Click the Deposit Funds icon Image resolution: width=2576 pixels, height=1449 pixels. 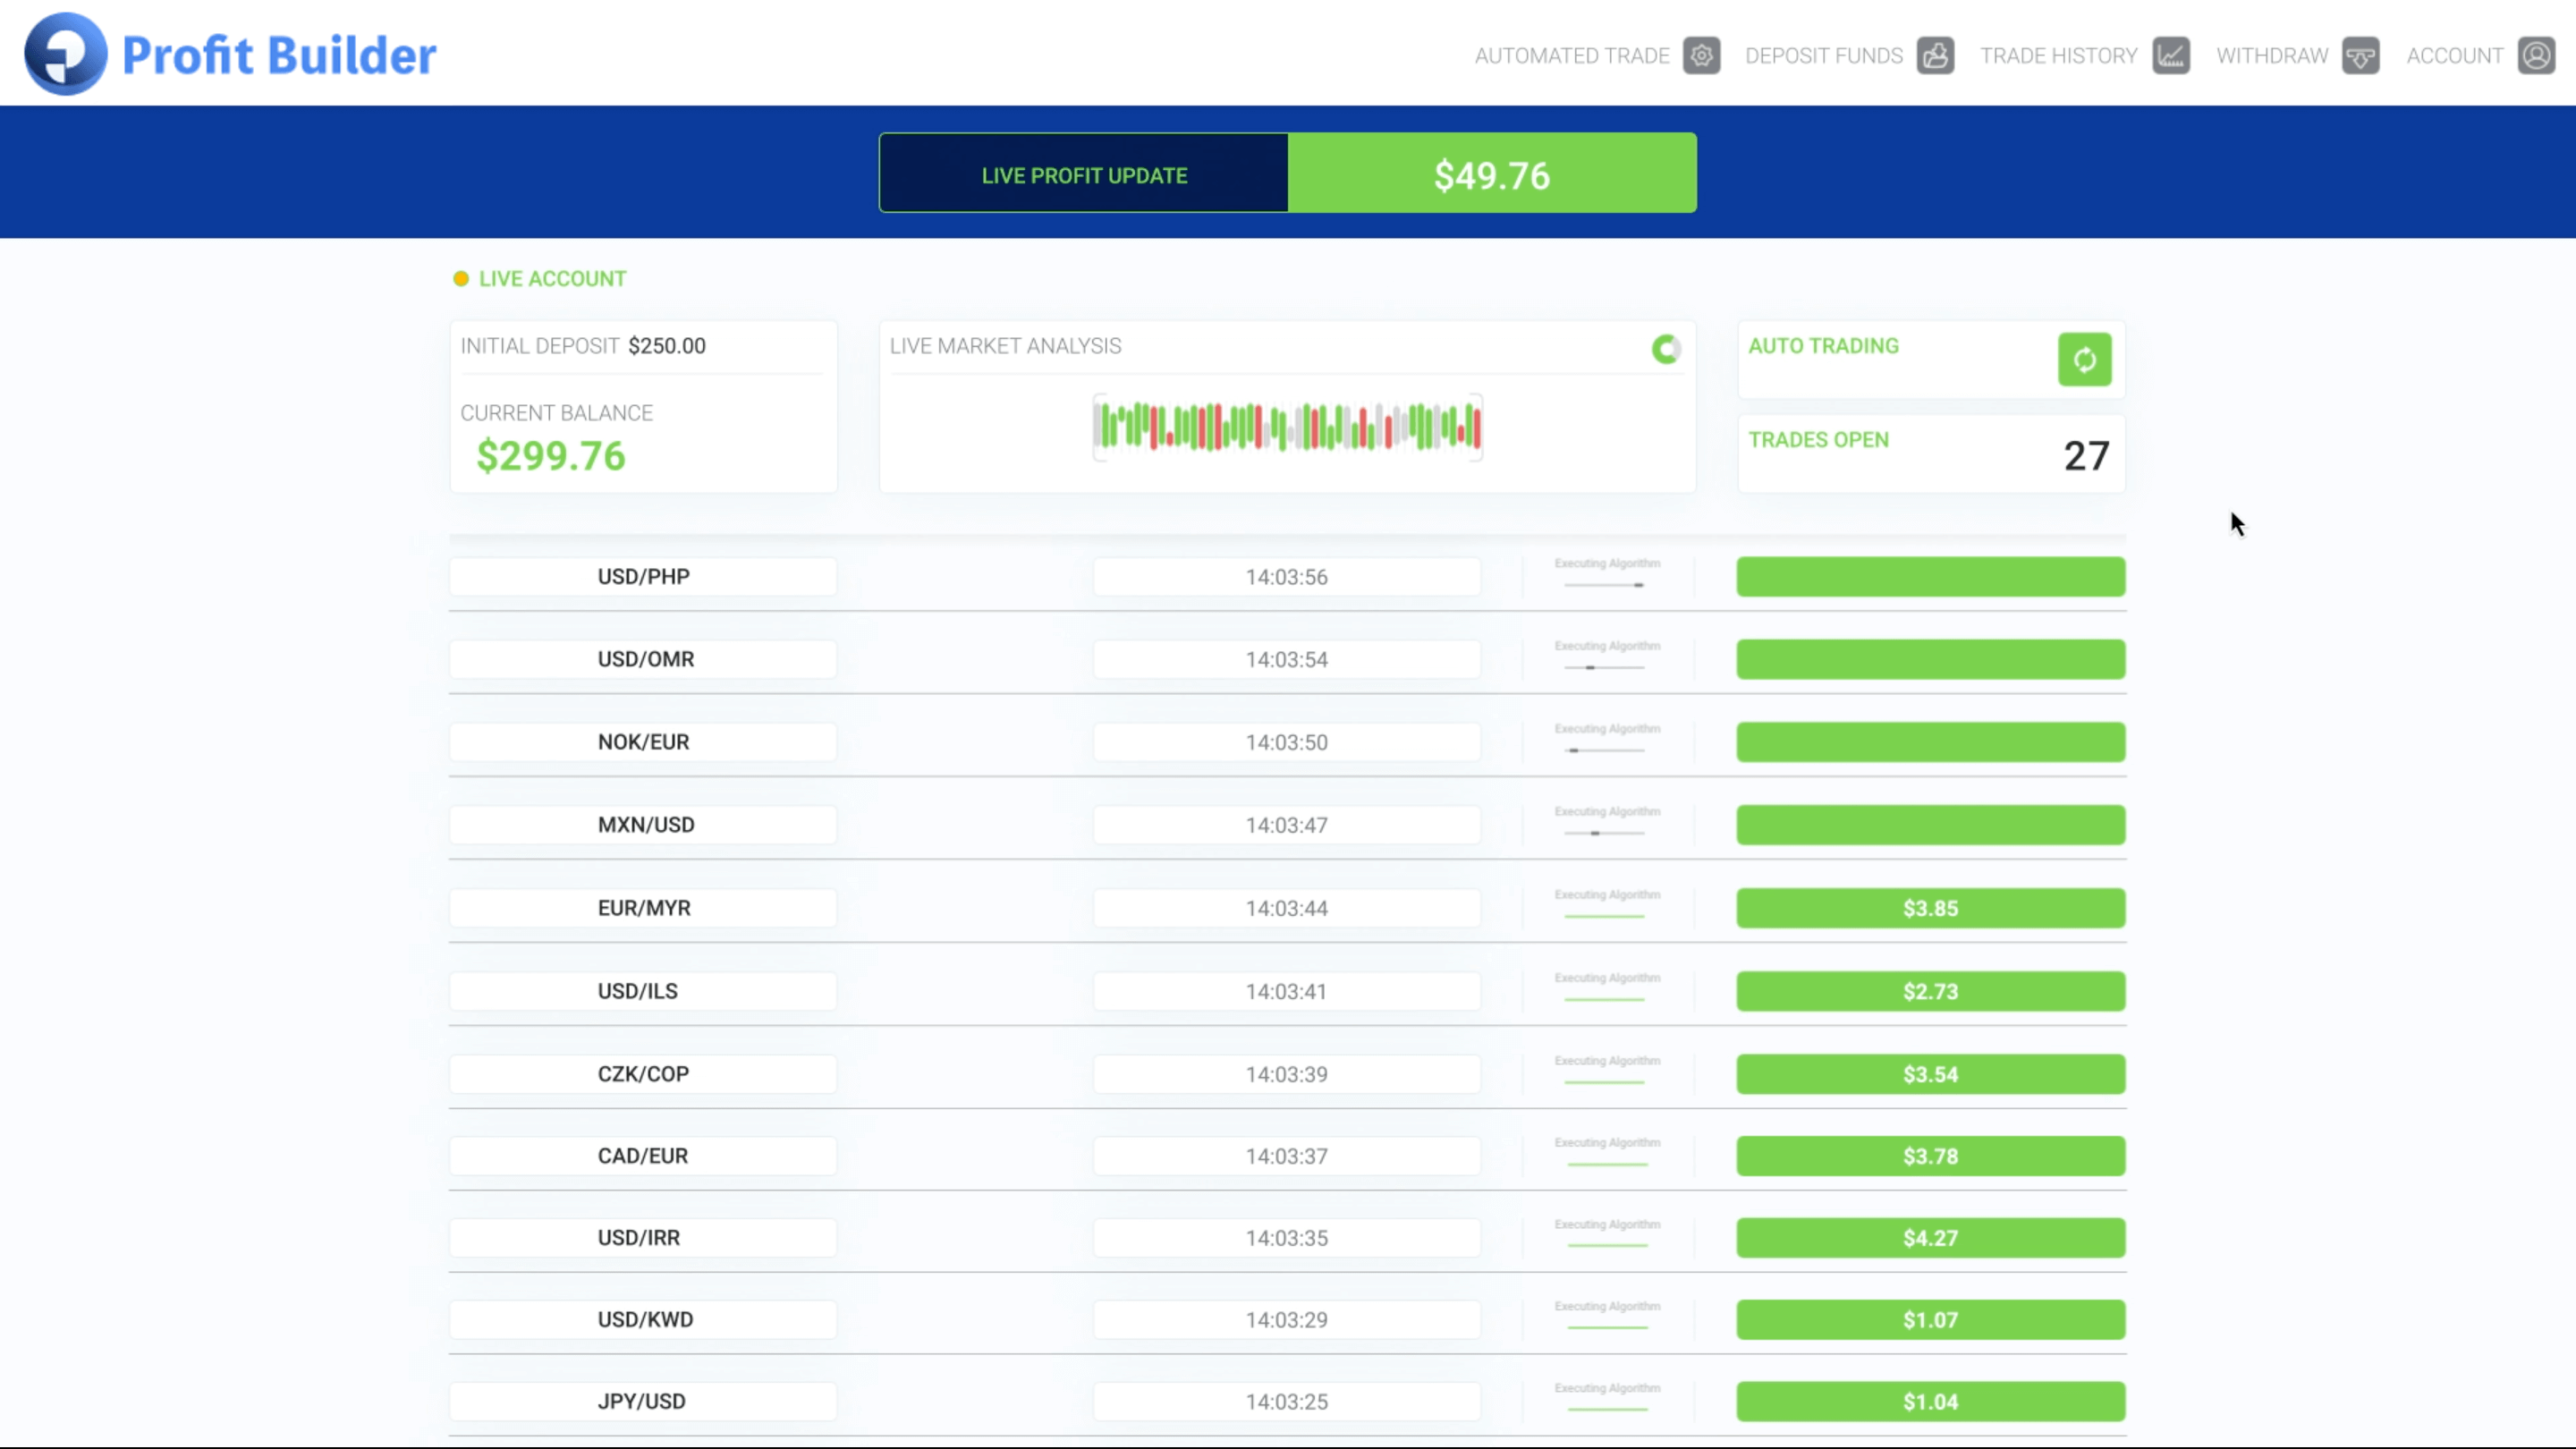[1935, 56]
